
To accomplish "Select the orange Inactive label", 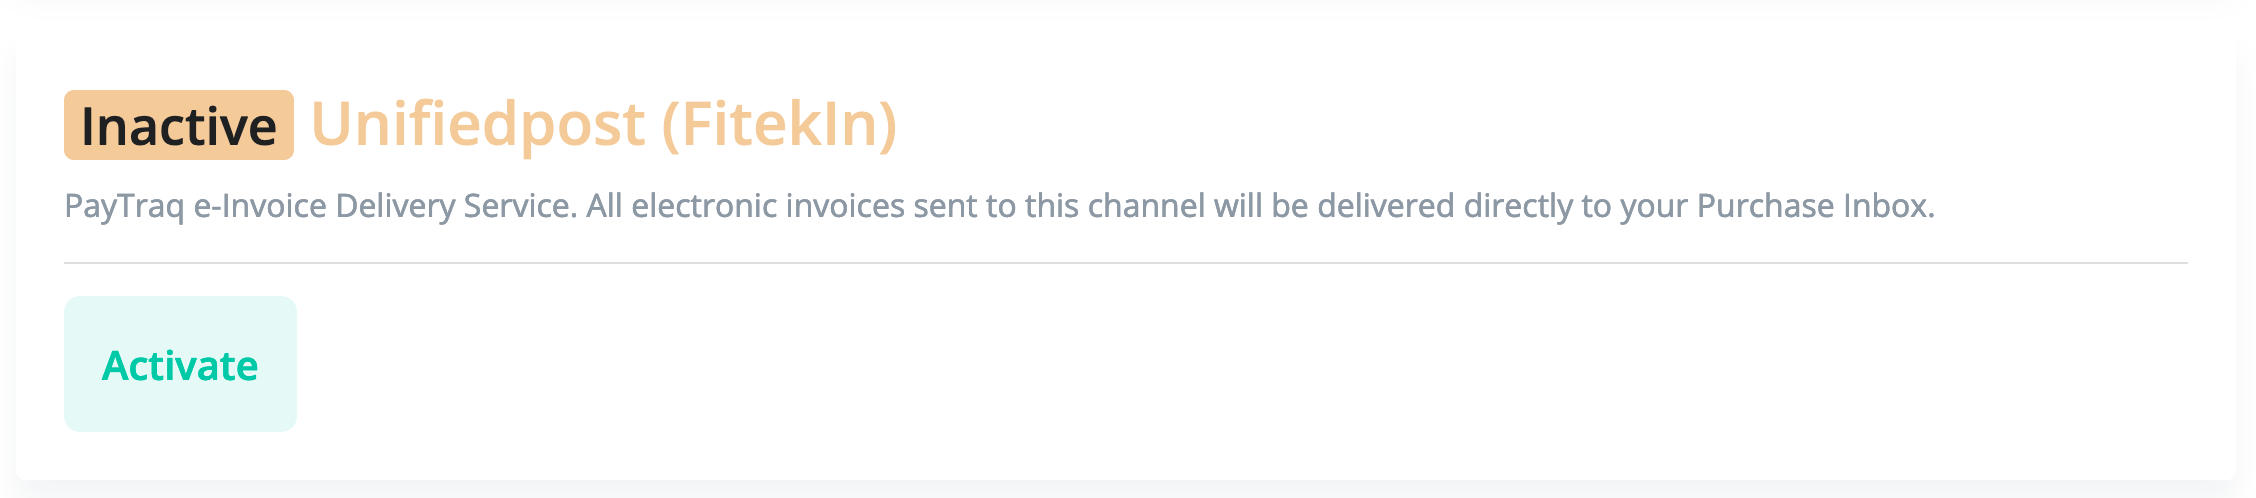I will [x=178, y=126].
